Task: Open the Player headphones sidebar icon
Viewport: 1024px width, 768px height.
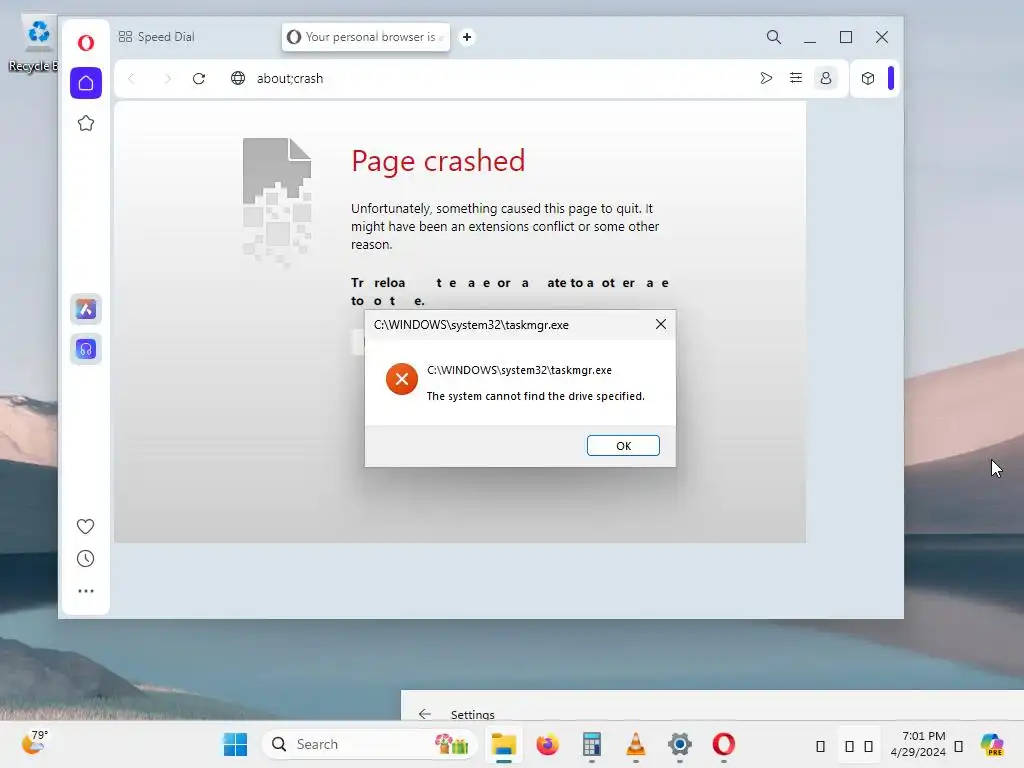Action: click(86, 349)
